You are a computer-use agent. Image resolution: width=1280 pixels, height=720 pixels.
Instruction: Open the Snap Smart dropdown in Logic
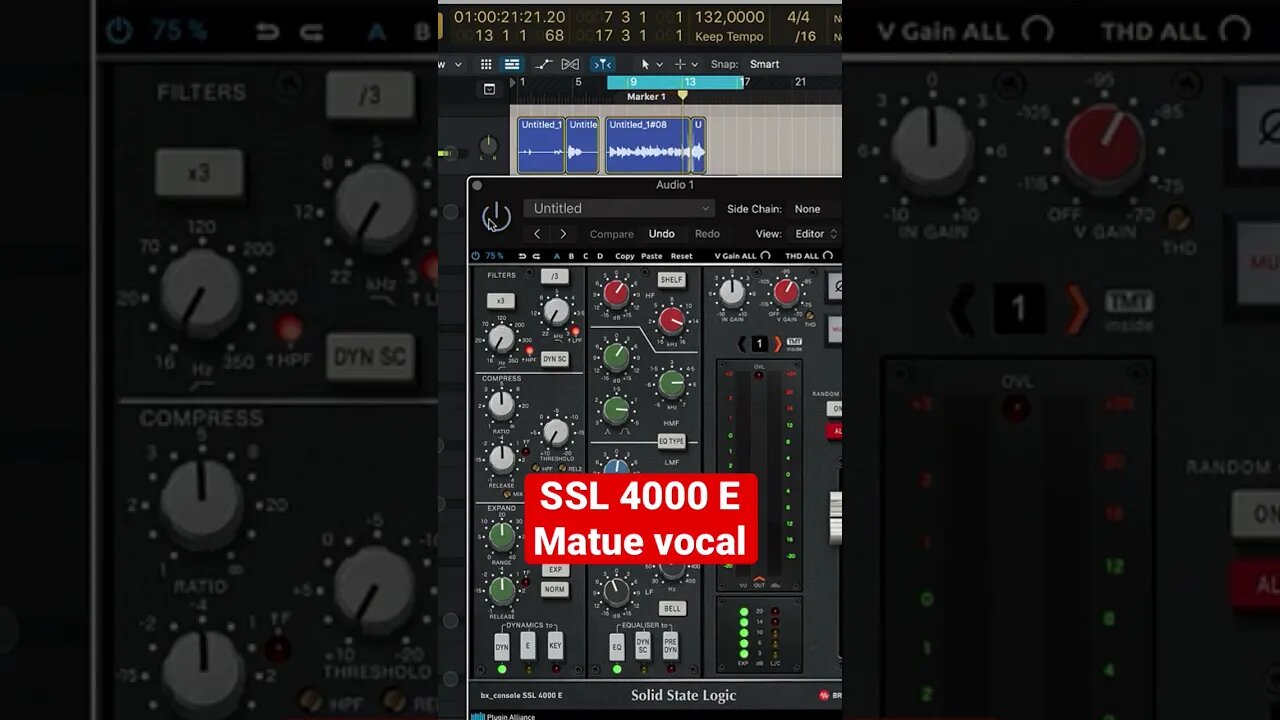click(x=765, y=64)
